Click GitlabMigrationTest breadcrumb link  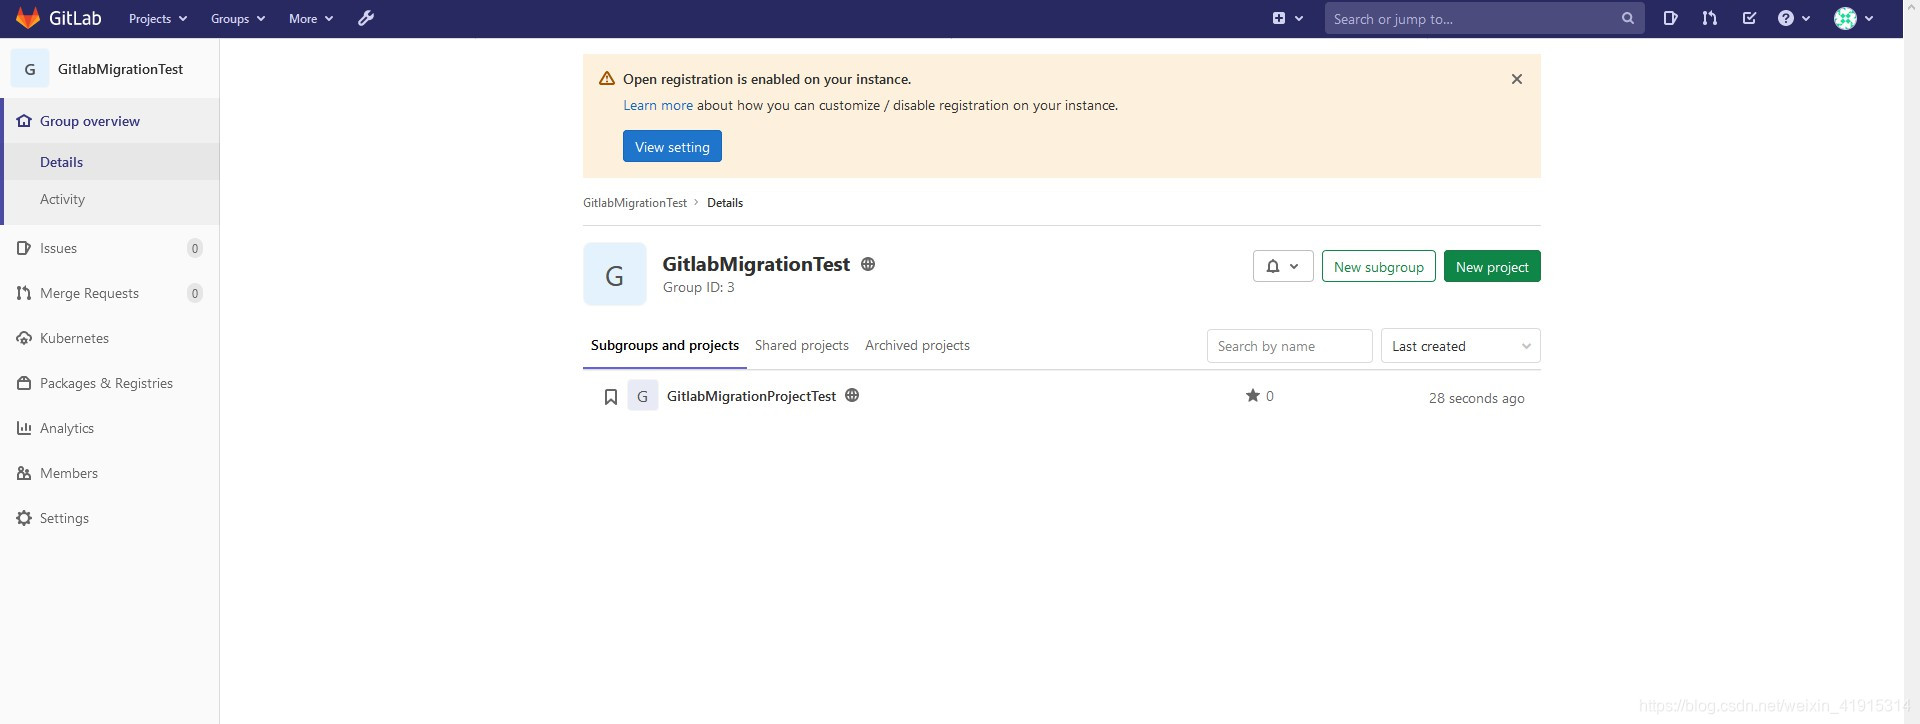tap(635, 202)
